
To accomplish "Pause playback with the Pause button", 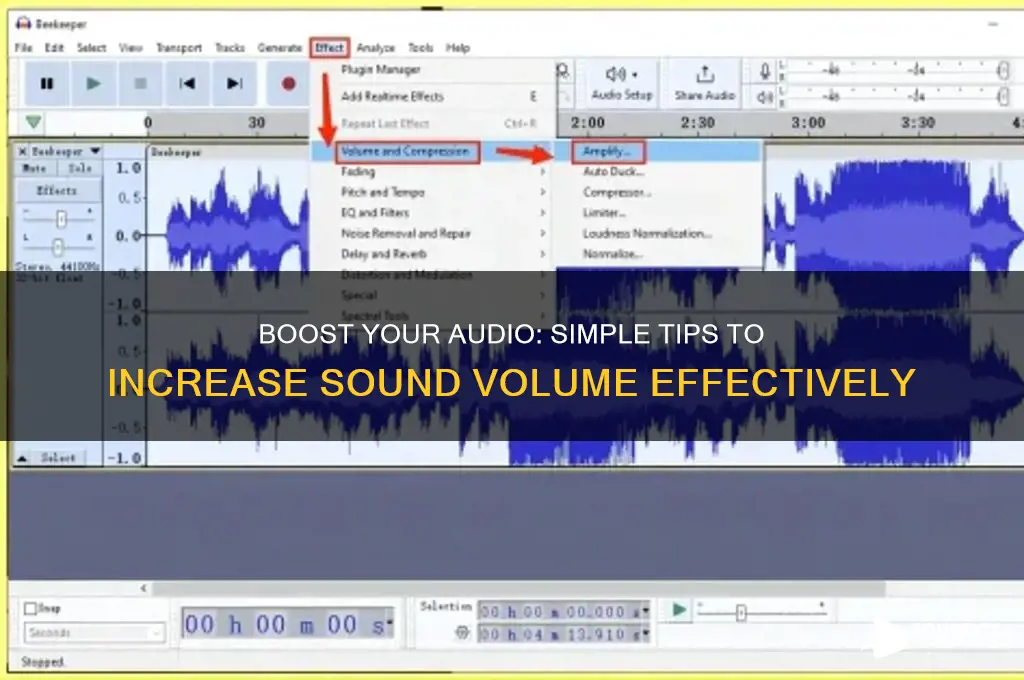I will pos(47,84).
